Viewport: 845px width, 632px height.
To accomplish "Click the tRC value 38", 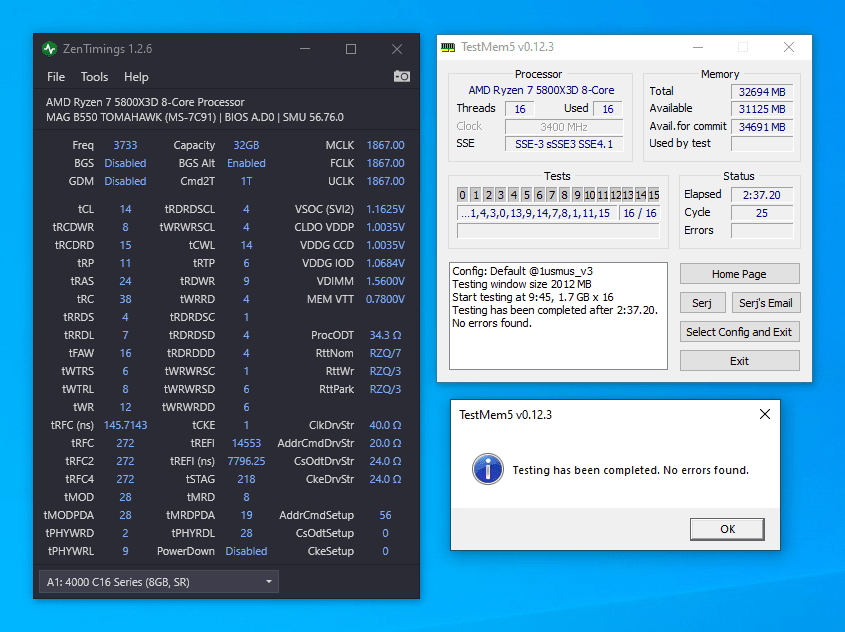I will tap(125, 300).
